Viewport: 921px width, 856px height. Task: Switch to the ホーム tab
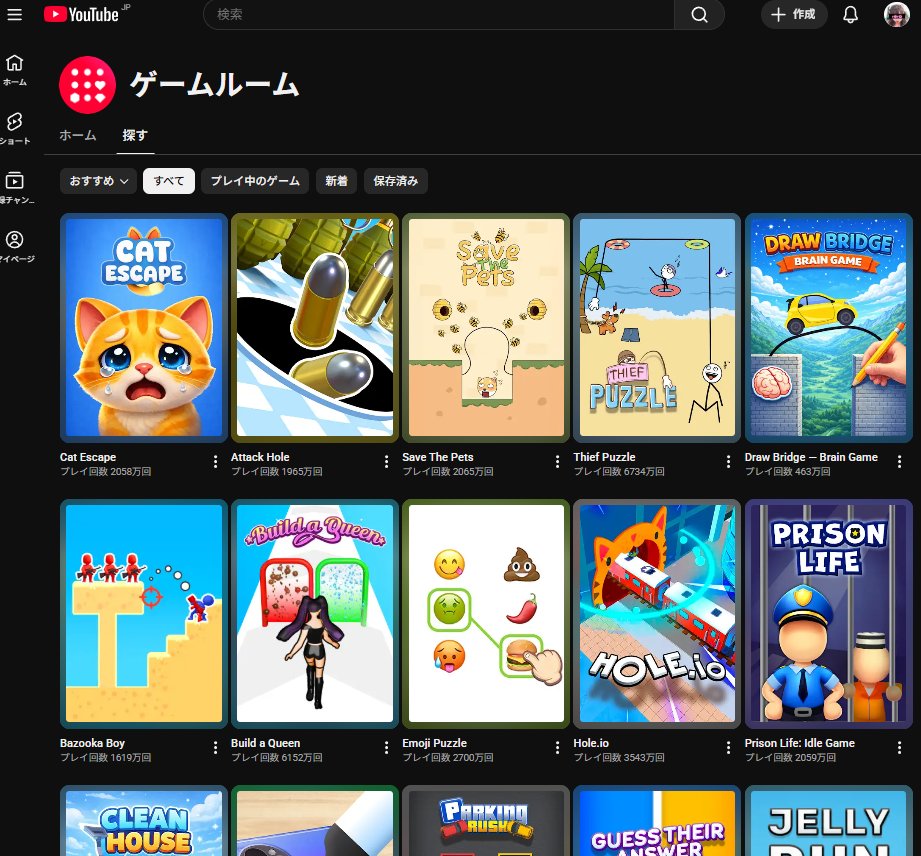click(x=78, y=135)
